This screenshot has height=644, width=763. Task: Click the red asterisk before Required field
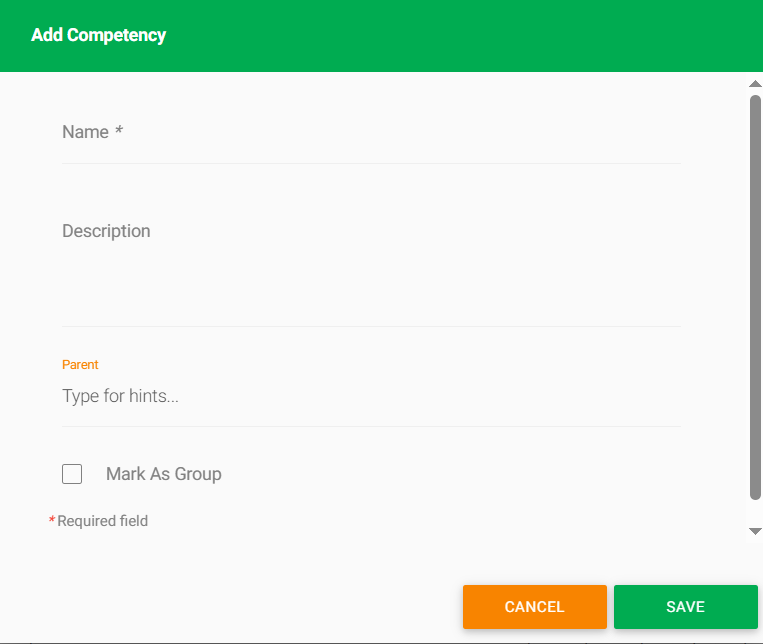click(x=52, y=519)
